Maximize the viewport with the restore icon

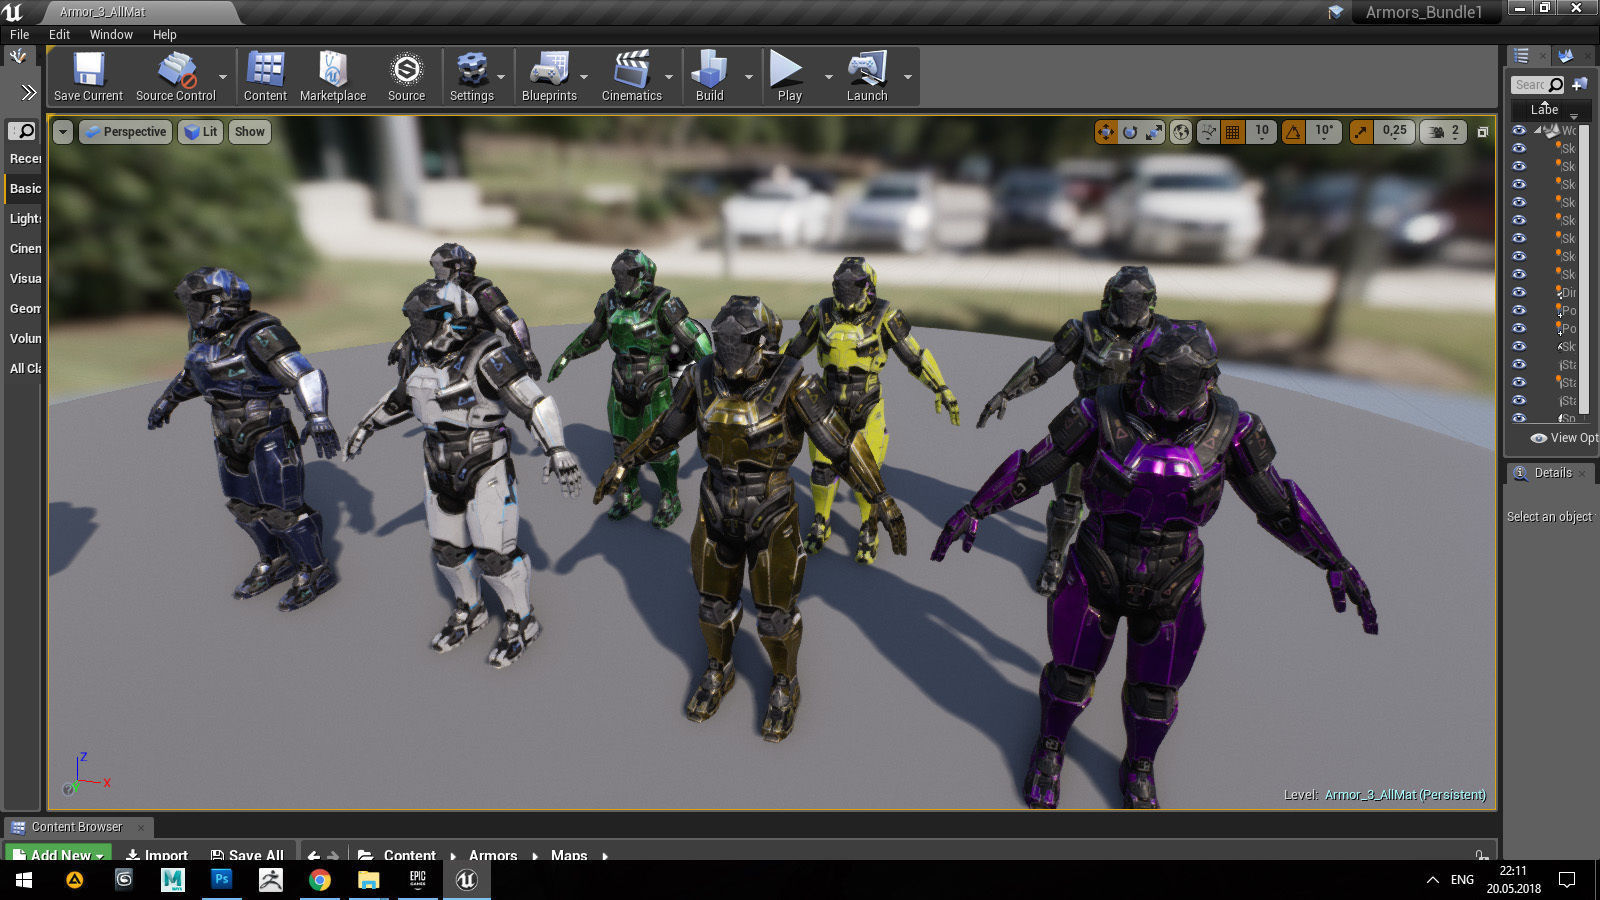pos(1483,132)
